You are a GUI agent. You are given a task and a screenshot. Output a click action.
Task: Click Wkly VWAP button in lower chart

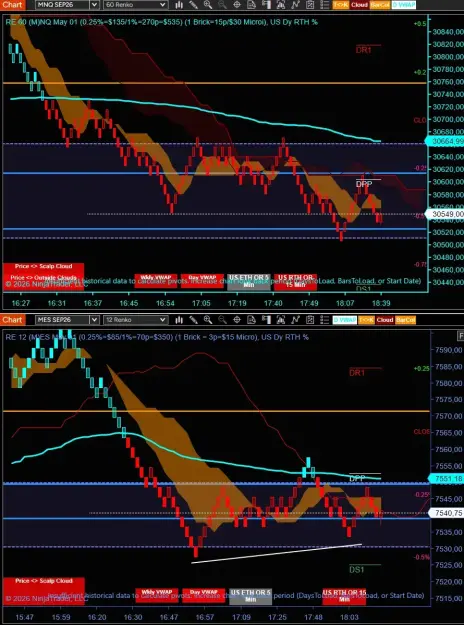[157, 595]
